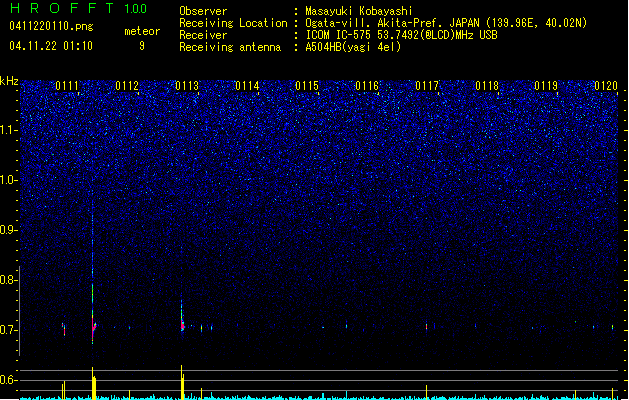Click the 0111 time marker
Image resolution: width=629 pixels, height=400 pixels.
pyautogui.click(x=67, y=86)
